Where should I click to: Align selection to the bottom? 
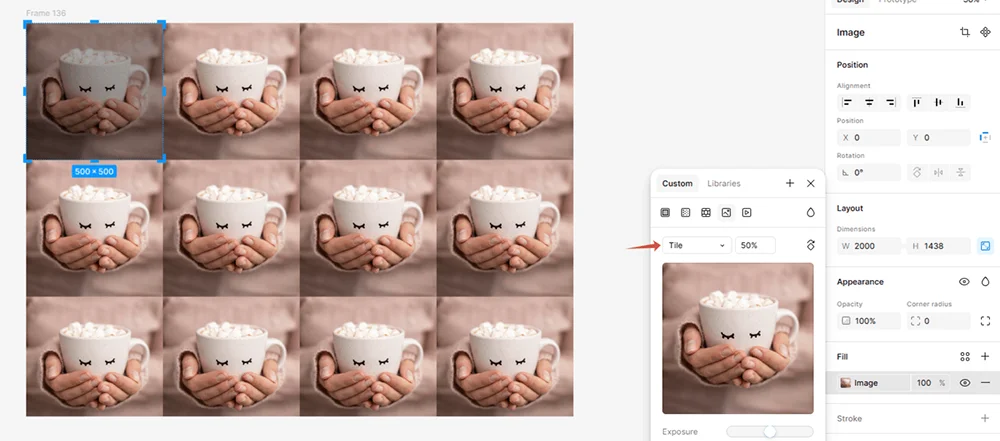click(x=960, y=102)
